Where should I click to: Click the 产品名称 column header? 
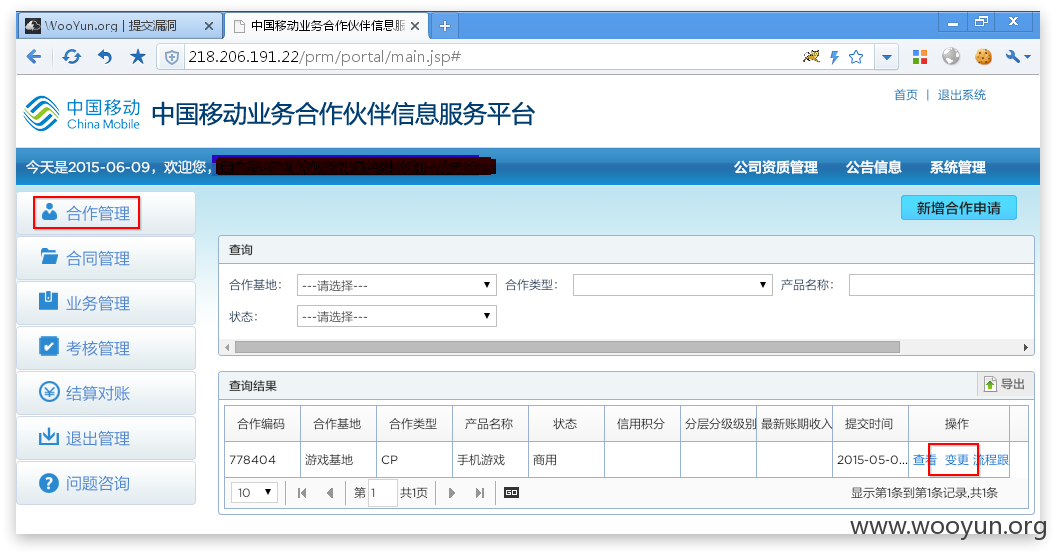489,424
